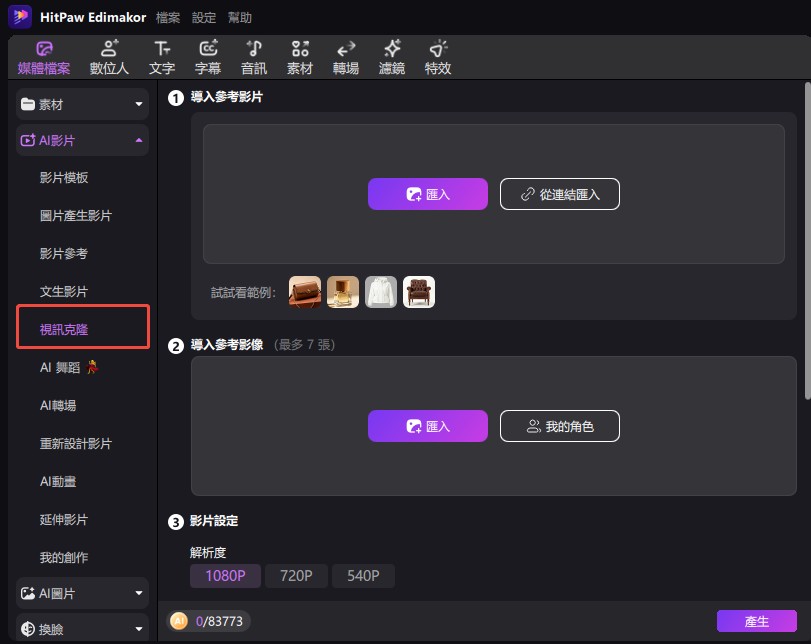
Task: Open the 字幕 subtitles tool
Action: 208,57
